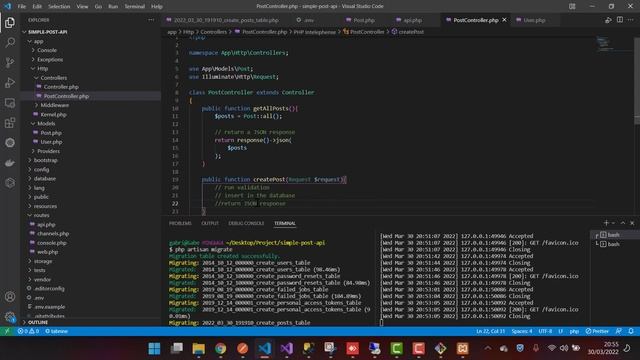
Task: Open the volume control in system tray
Action: (x=564, y=348)
